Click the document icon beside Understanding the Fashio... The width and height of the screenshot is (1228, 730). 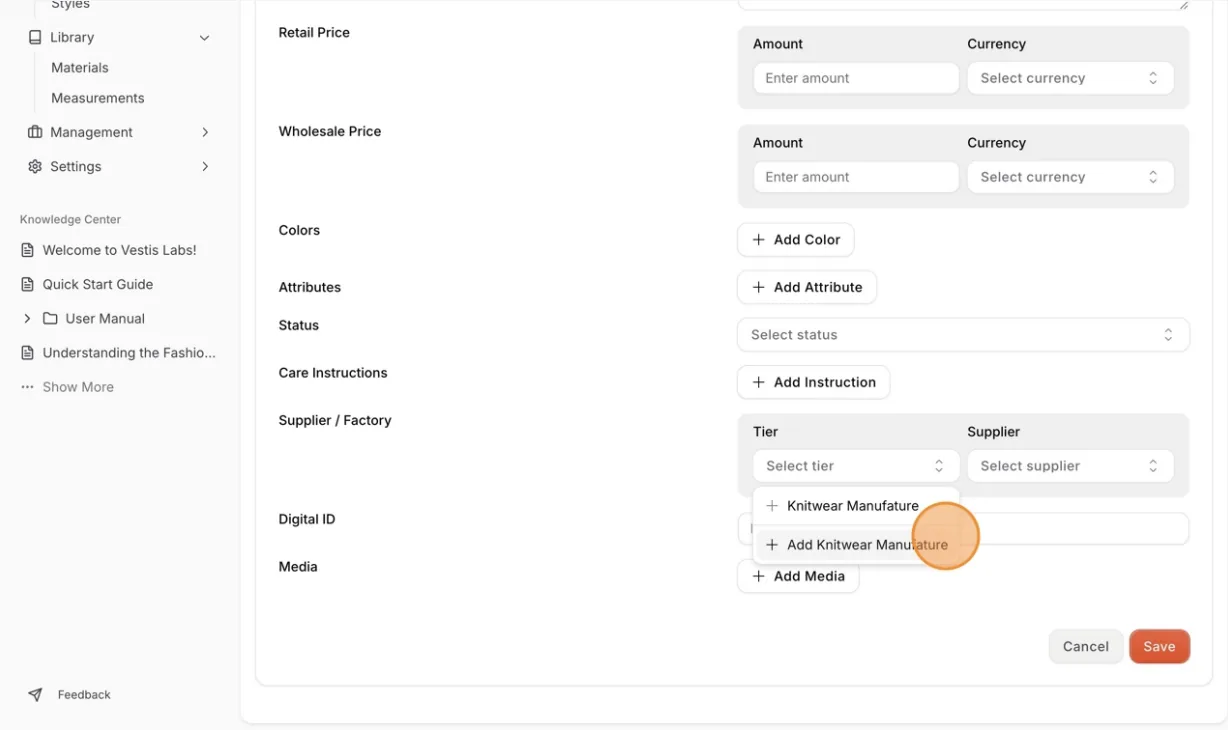tap(28, 353)
